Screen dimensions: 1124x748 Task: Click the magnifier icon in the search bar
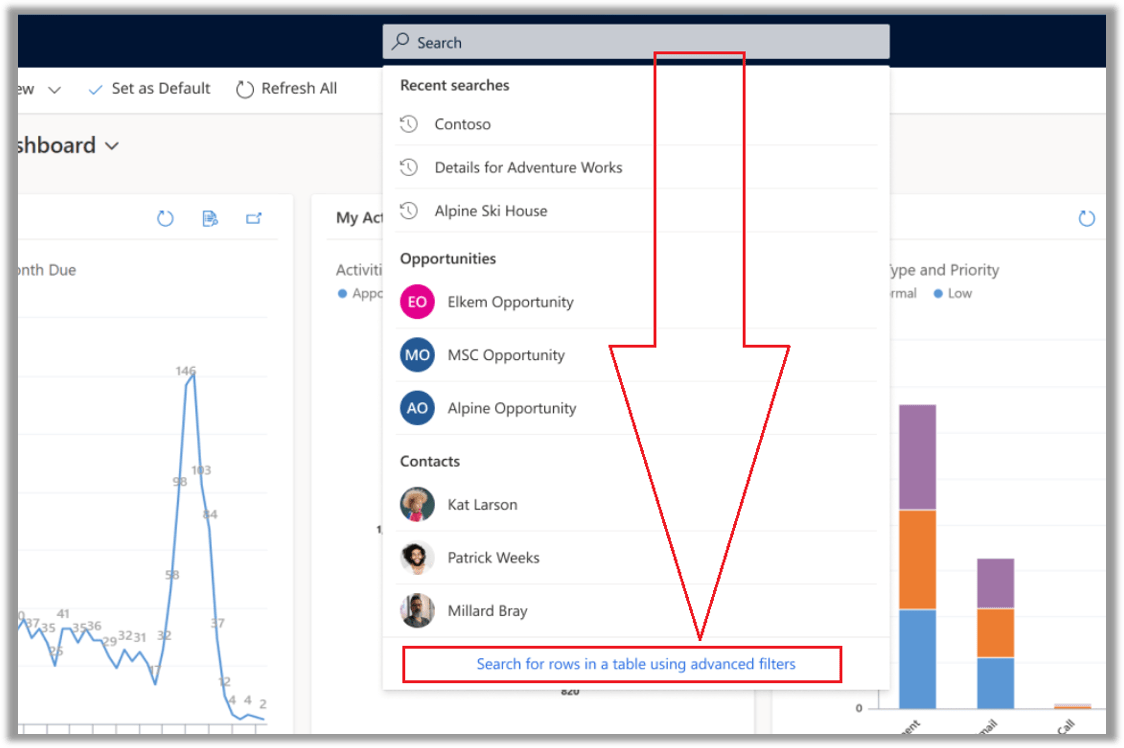tap(401, 42)
